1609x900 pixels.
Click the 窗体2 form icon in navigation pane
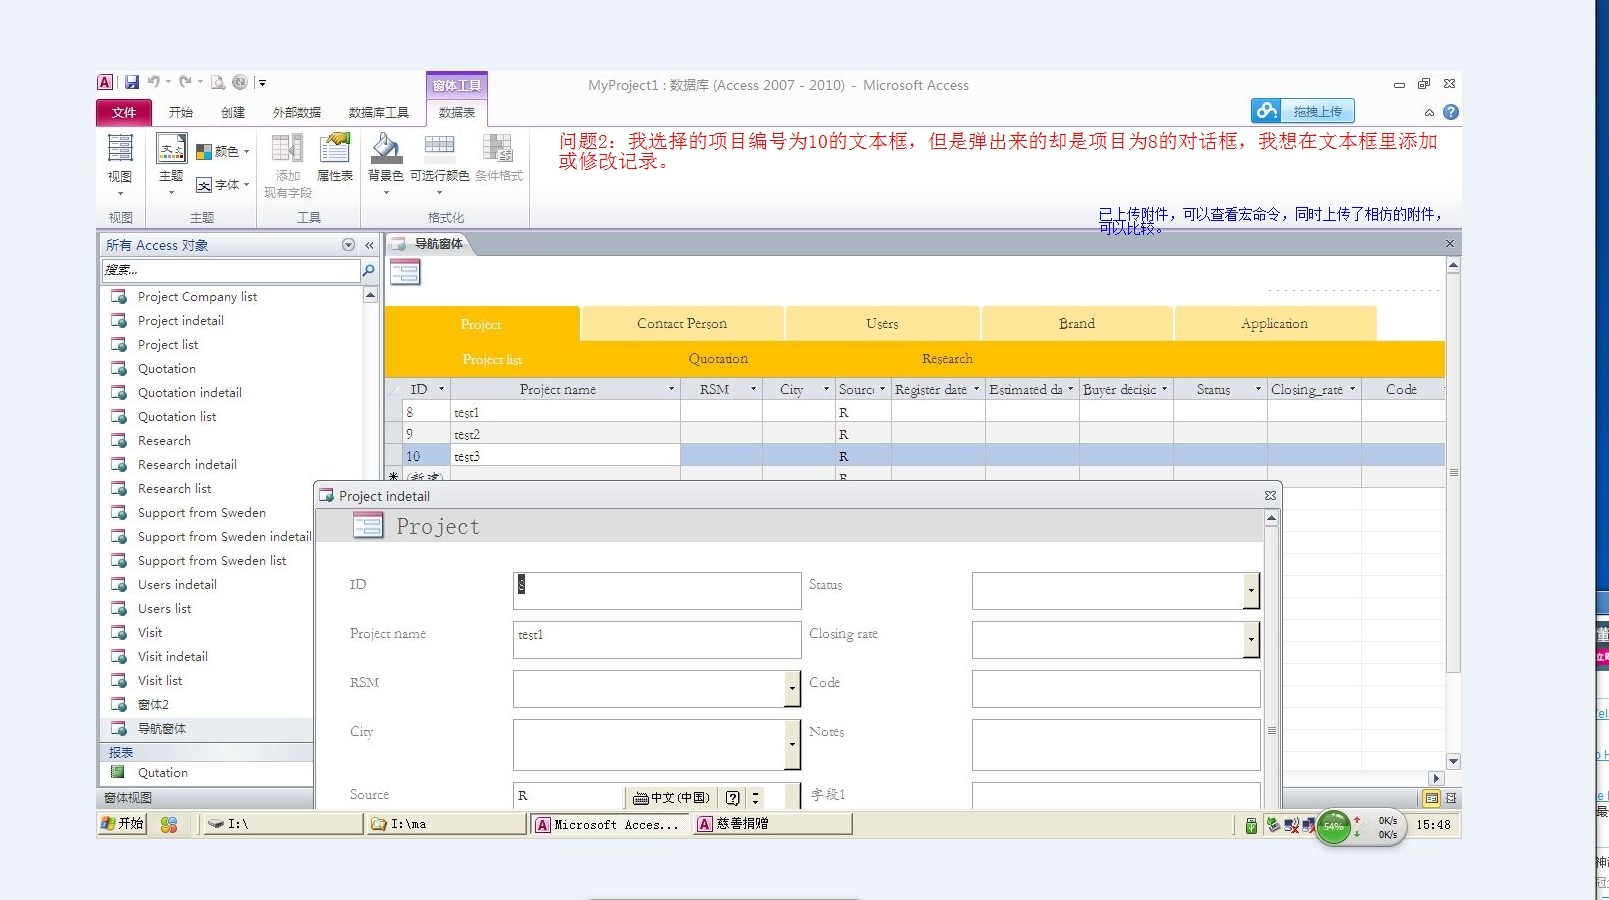pos(119,705)
